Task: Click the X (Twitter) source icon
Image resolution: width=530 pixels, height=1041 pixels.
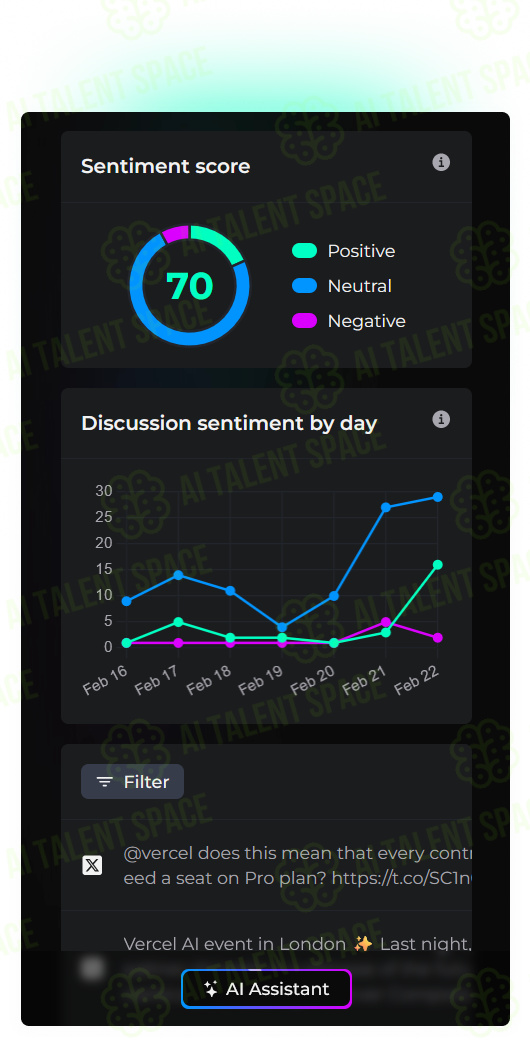Action: click(92, 865)
